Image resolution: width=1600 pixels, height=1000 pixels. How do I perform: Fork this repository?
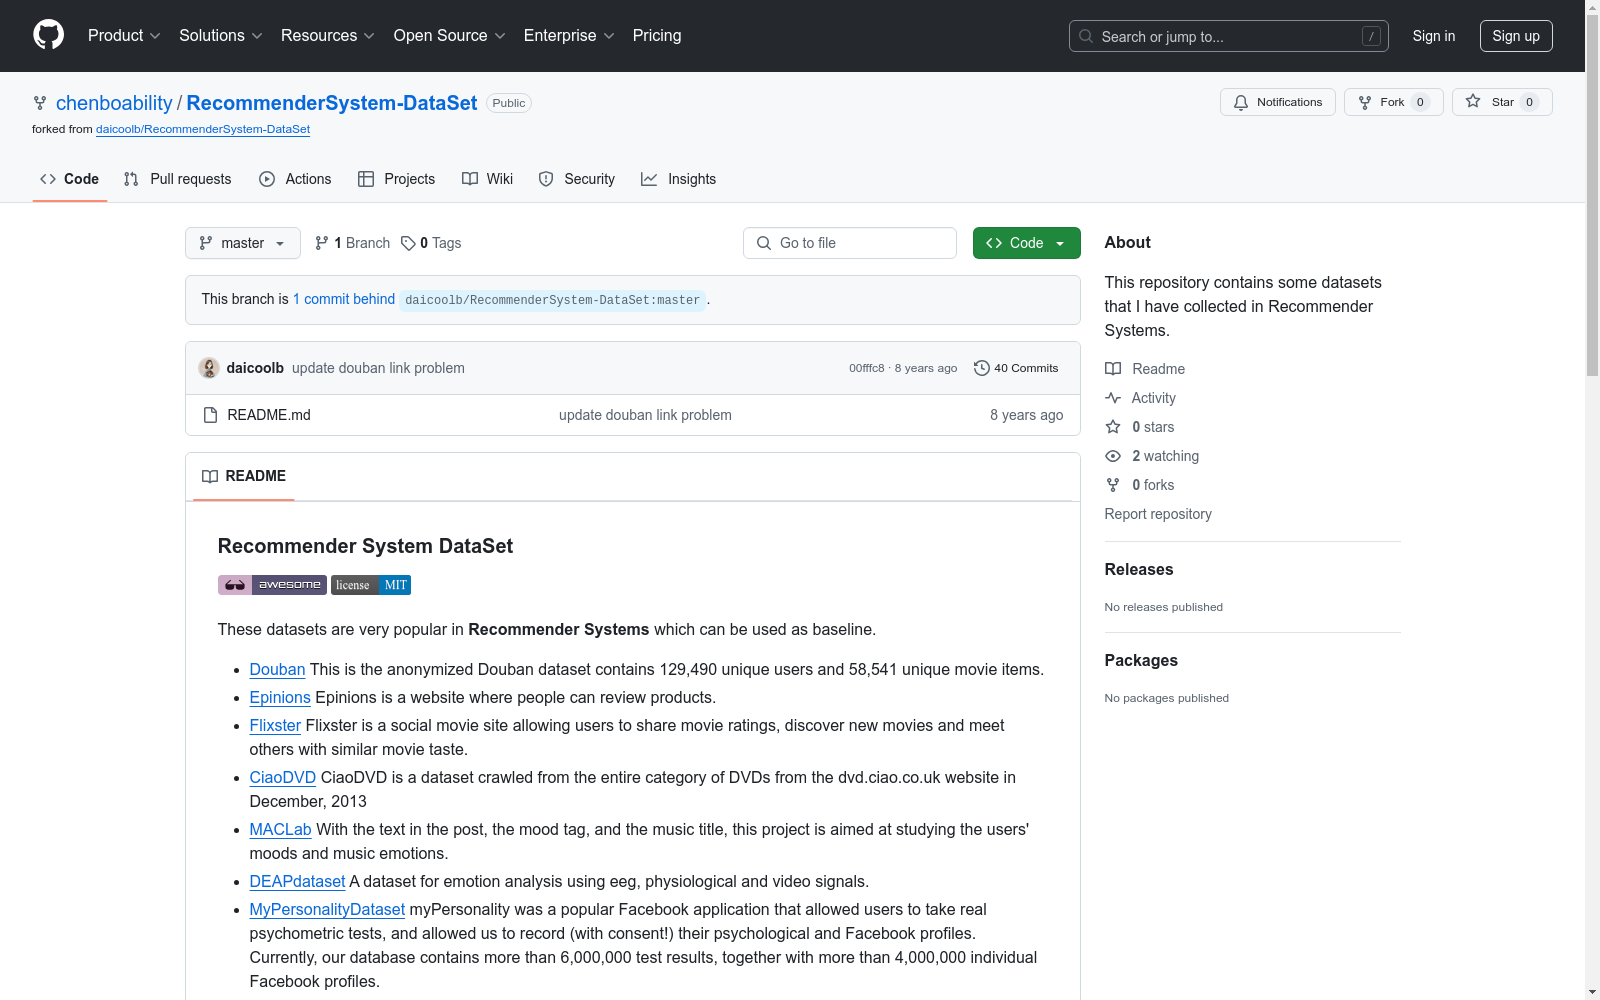pyautogui.click(x=1393, y=102)
